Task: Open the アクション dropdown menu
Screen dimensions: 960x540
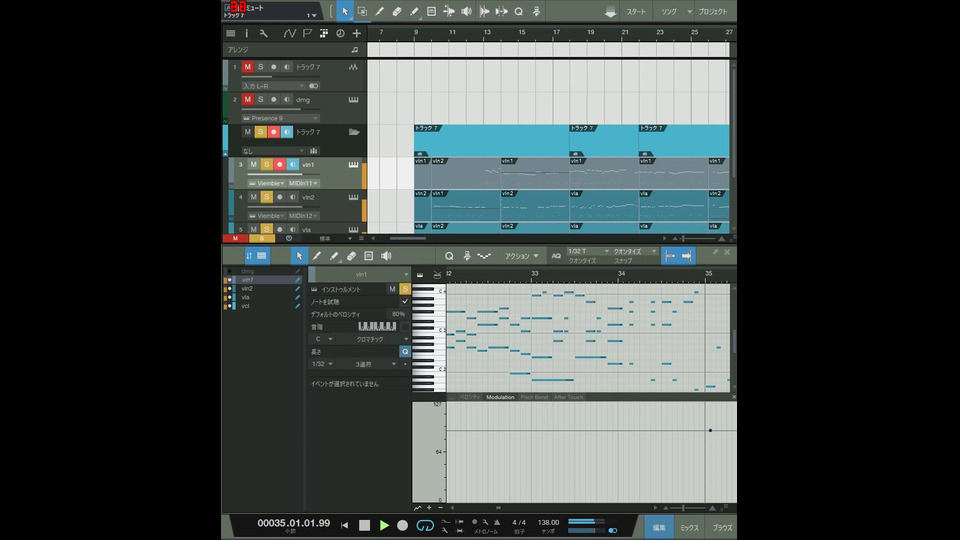Action: [x=522, y=256]
